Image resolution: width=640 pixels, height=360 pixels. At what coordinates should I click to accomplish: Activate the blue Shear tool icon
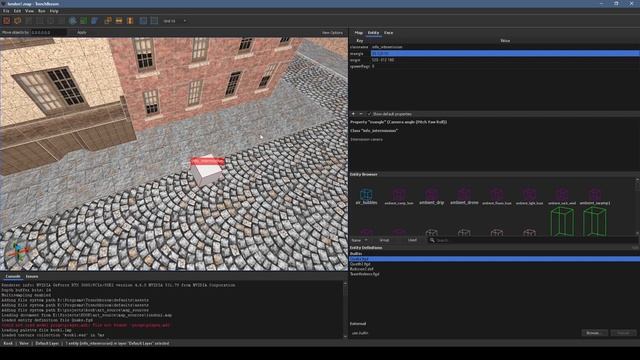95,21
